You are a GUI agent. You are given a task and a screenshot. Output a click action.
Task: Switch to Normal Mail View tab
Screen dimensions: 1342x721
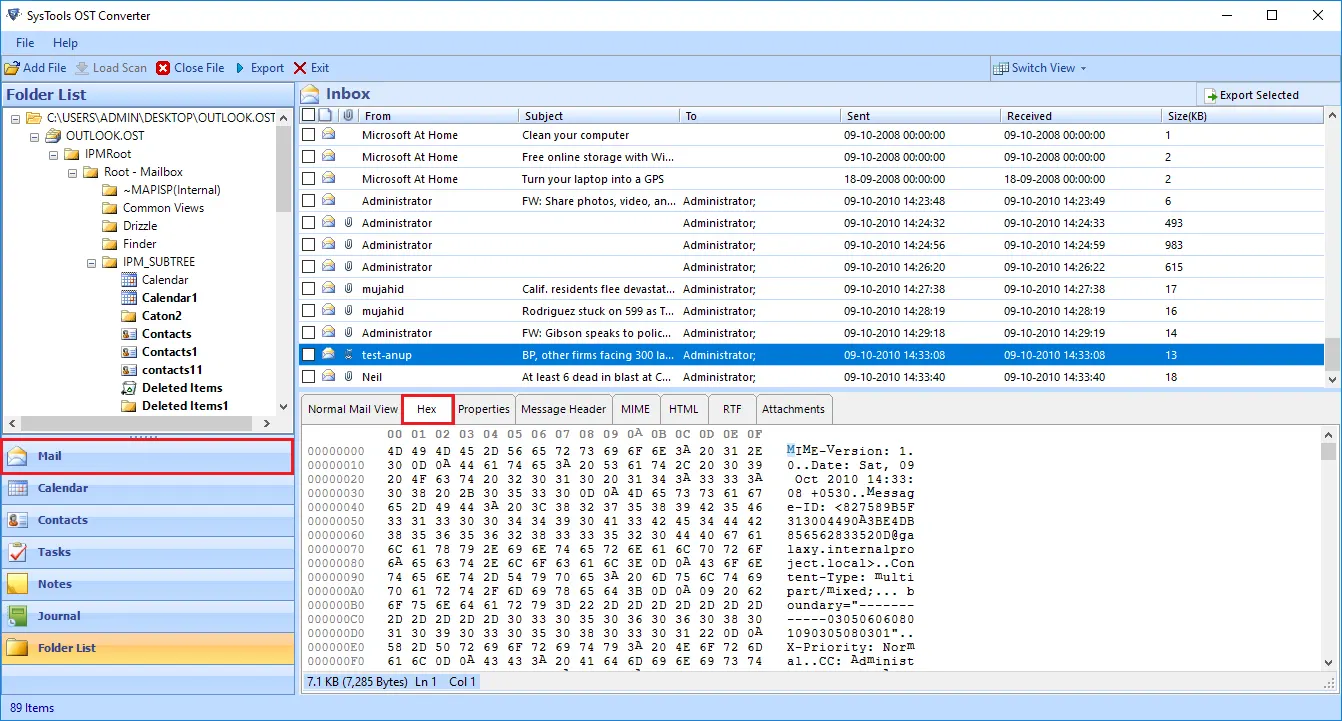point(352,409)
